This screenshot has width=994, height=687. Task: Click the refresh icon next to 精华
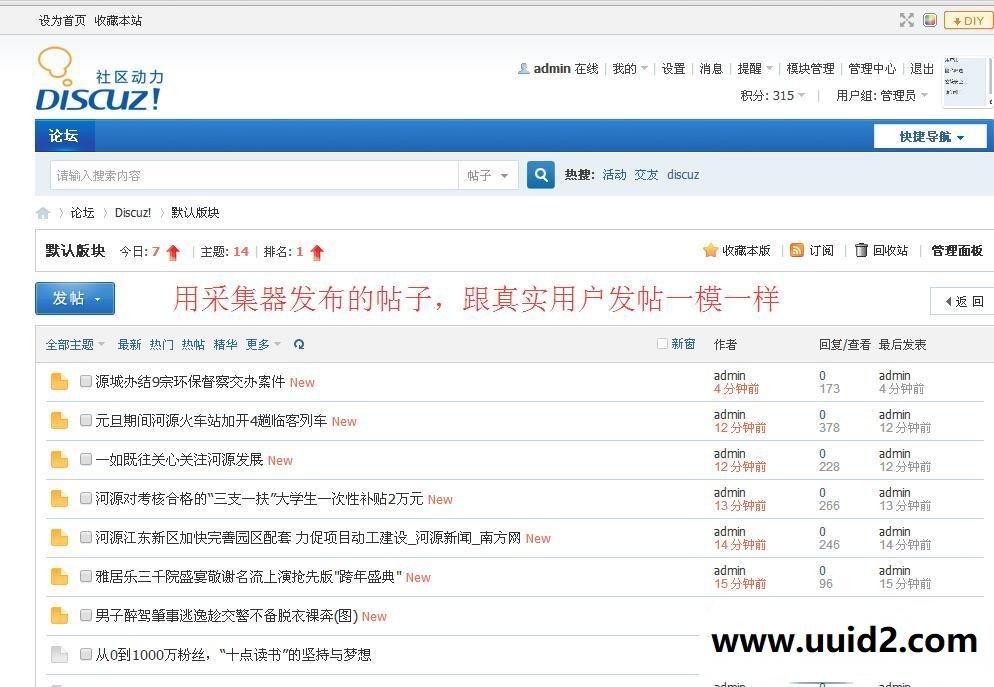click(298, 343)
